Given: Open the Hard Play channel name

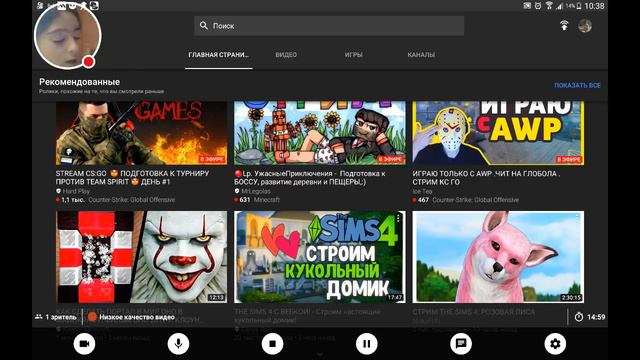Looking at the screenshot, I should point(76,191).
